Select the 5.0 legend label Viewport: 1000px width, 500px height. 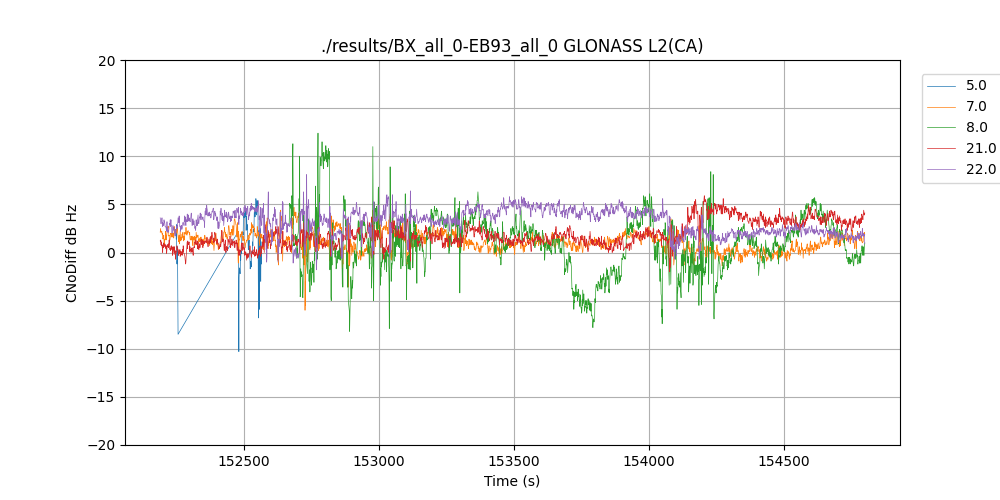(976, 86)
